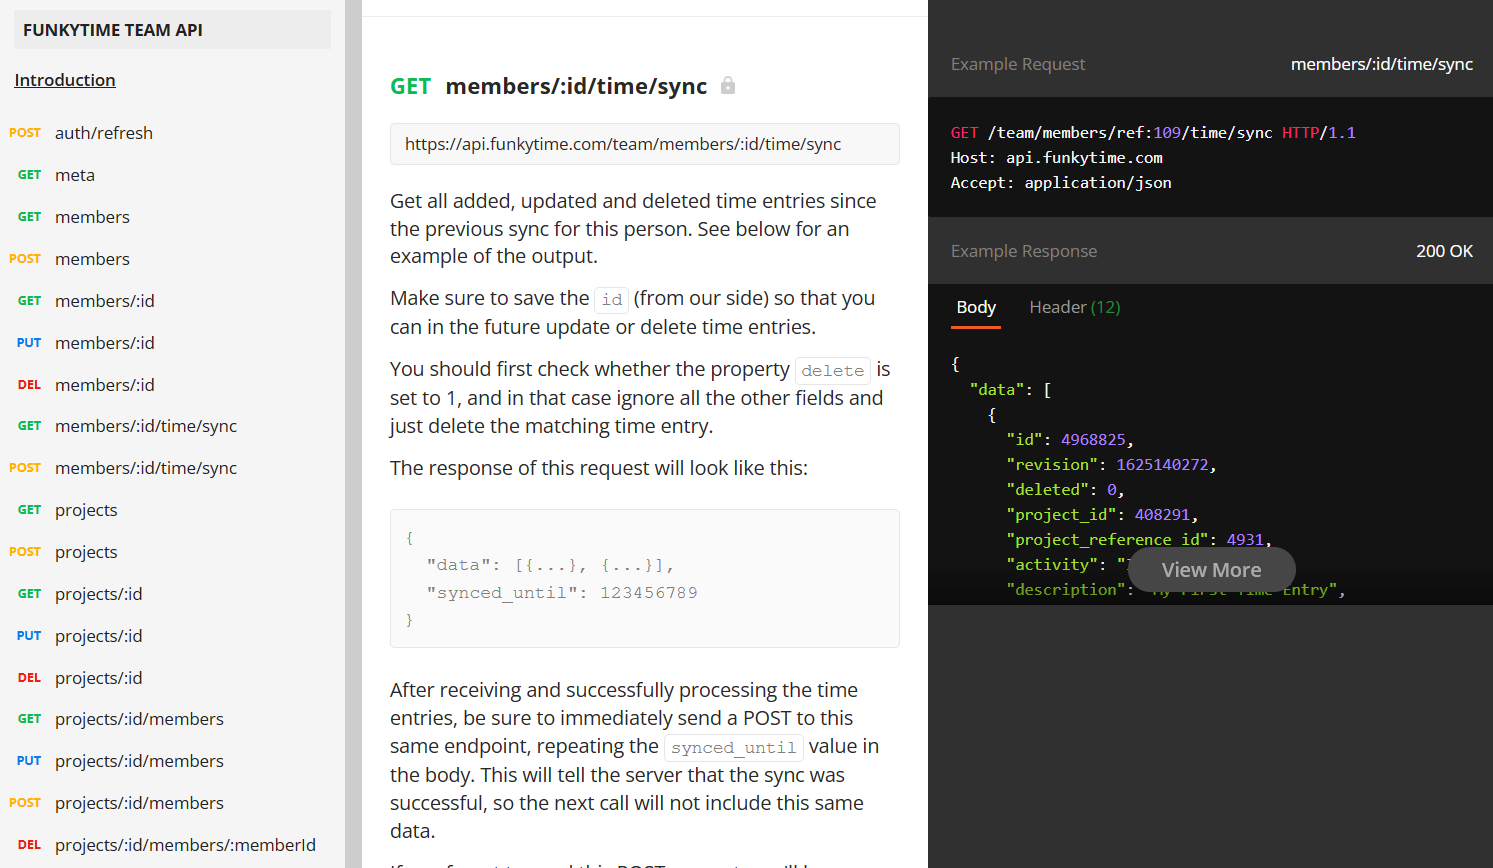
Task: Go to DEL members/:id endpoint
Action: click(x=86, y=385)
